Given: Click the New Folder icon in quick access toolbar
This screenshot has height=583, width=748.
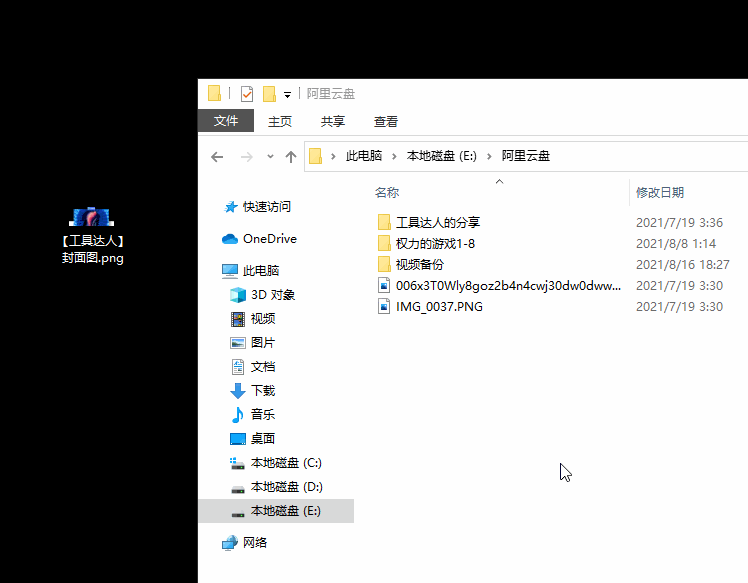Looking at the screenshot, I should 270,94.
